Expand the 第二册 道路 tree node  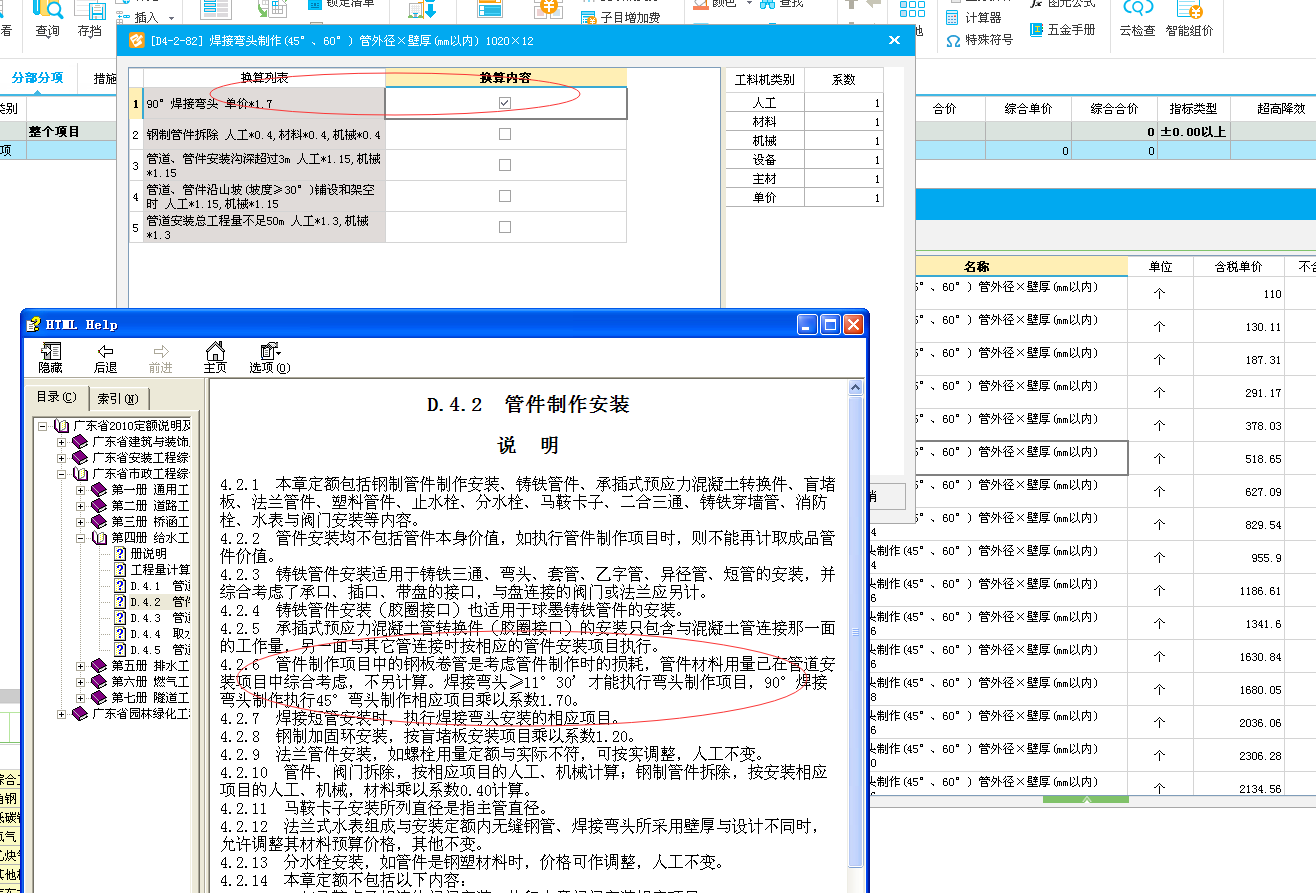pos(81,506)
